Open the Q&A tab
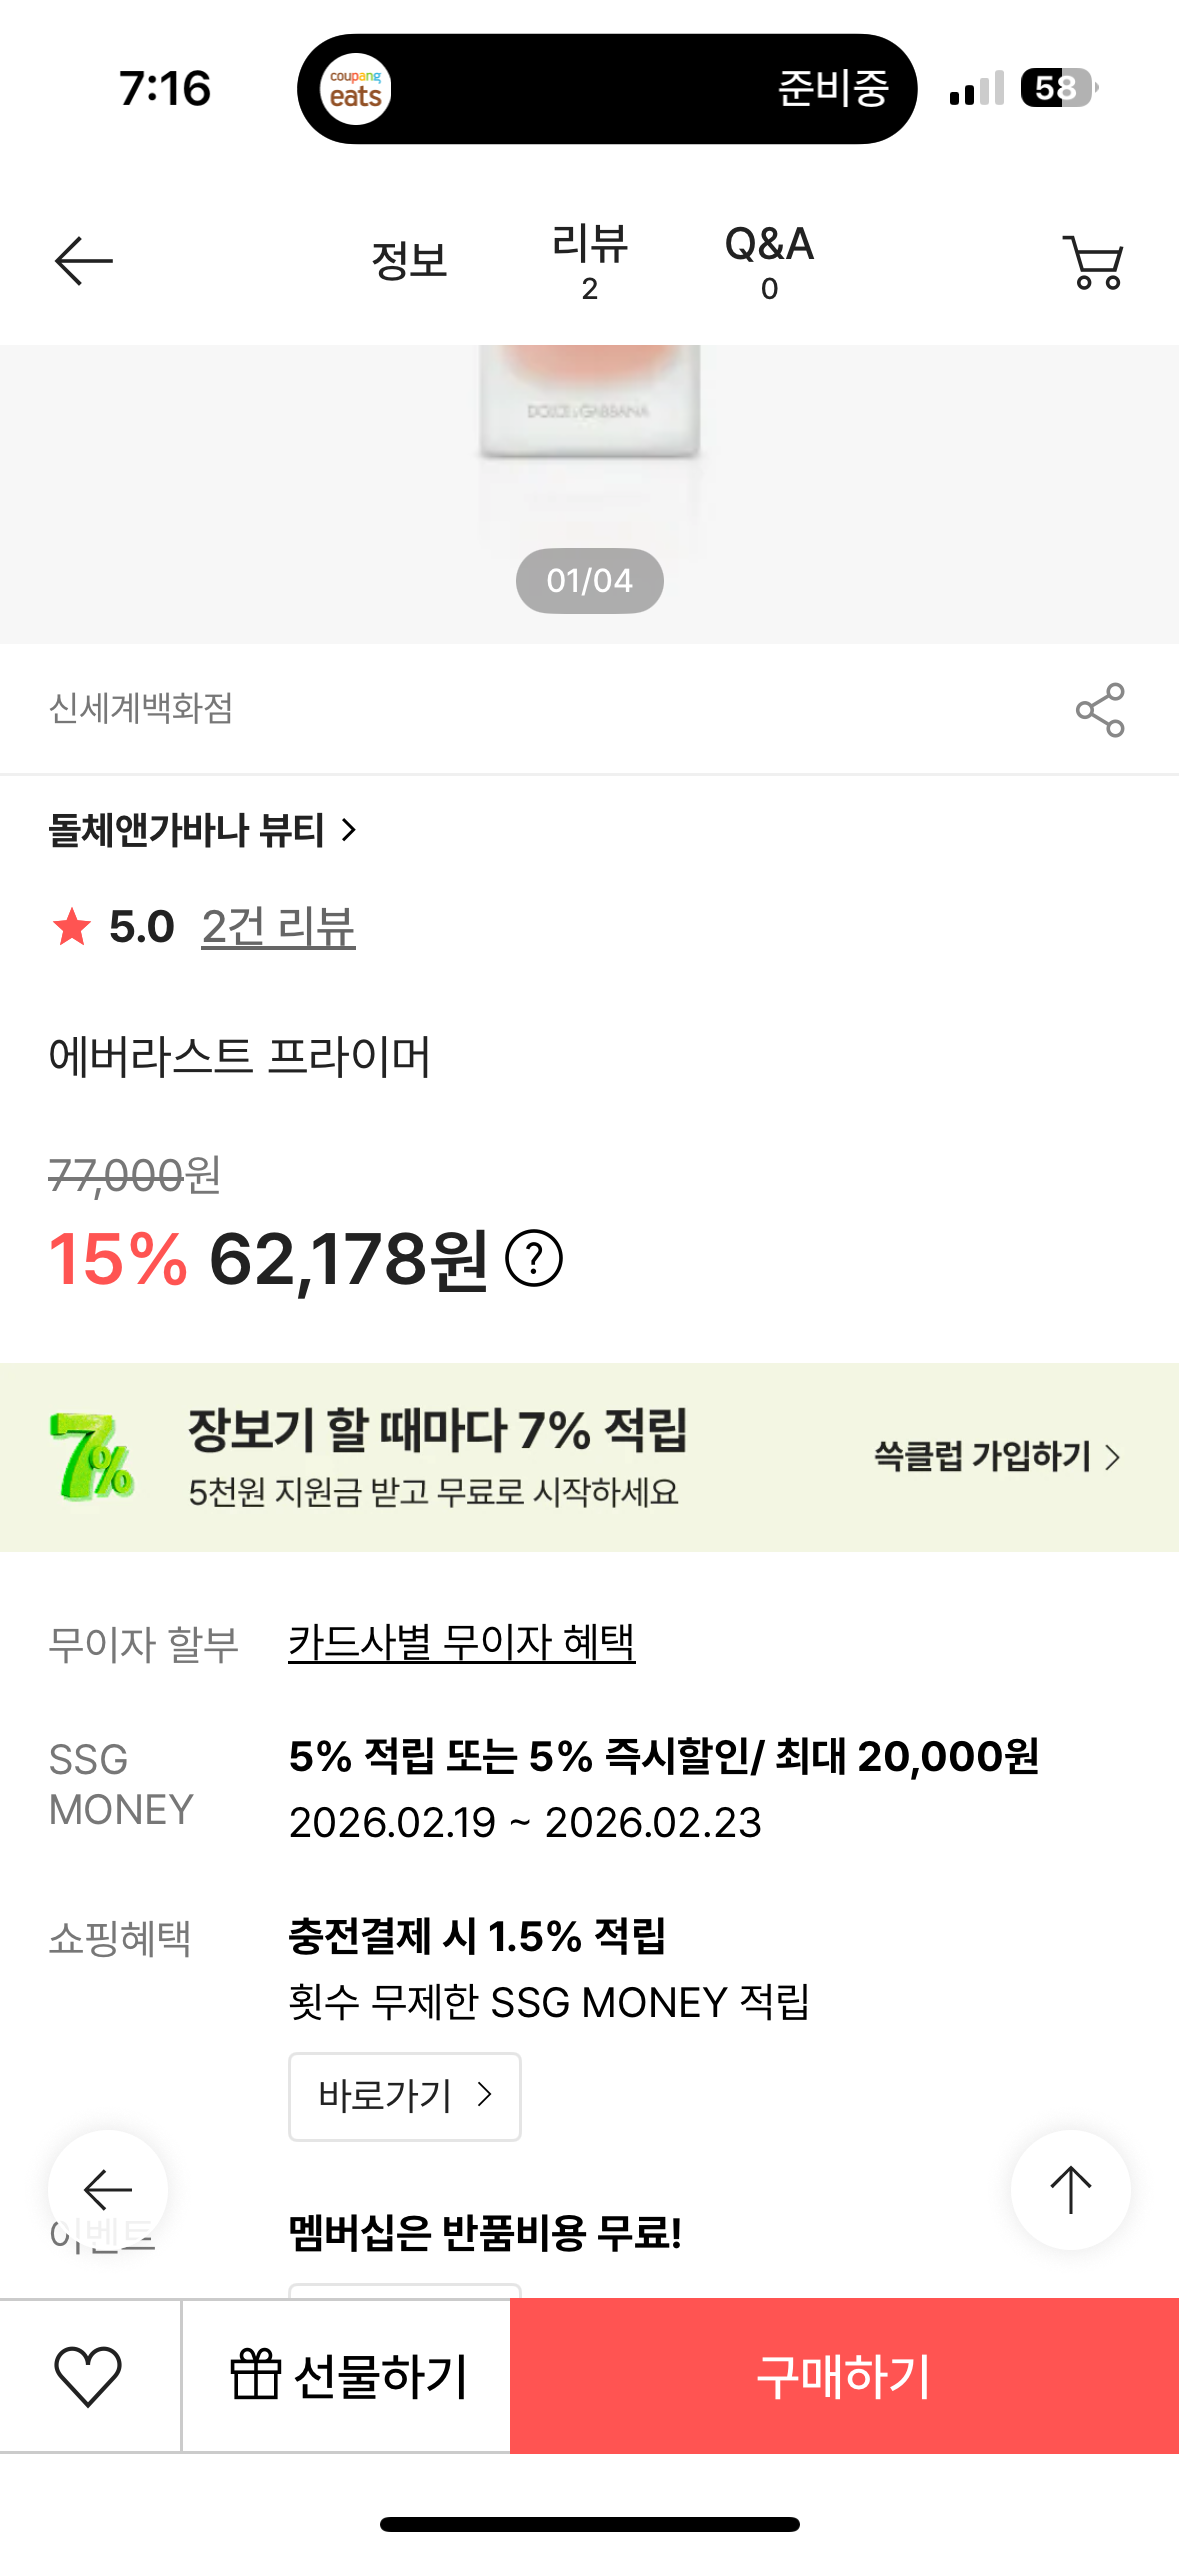 pos(769,262)
